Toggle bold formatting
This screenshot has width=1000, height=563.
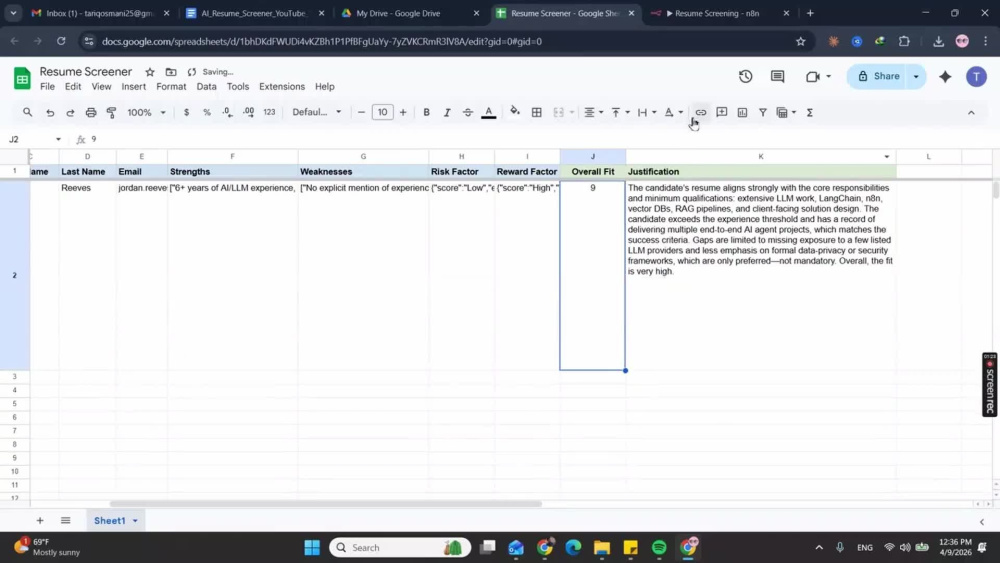coord(426,112)
